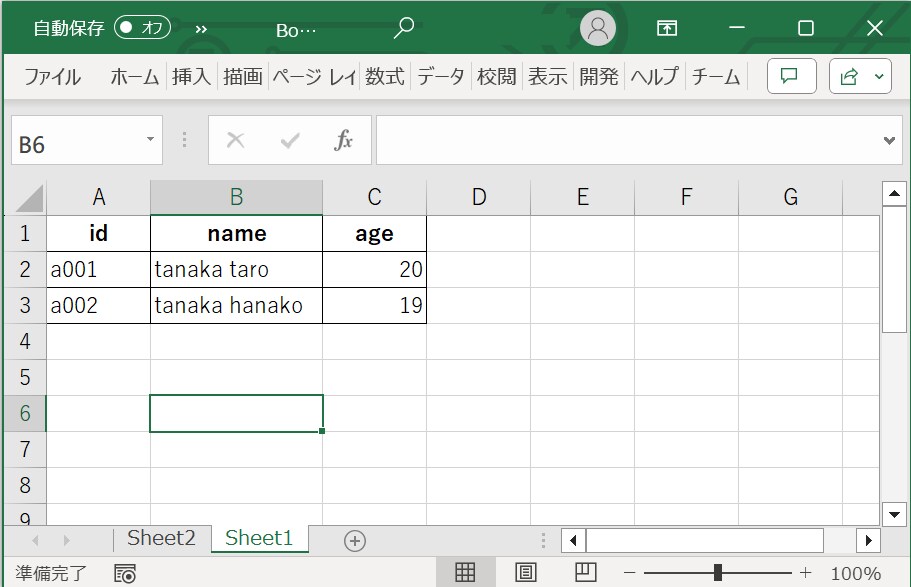Click the share icon button
The height and width of the screenshot is (587, 911).
click(x=849, y=76)
